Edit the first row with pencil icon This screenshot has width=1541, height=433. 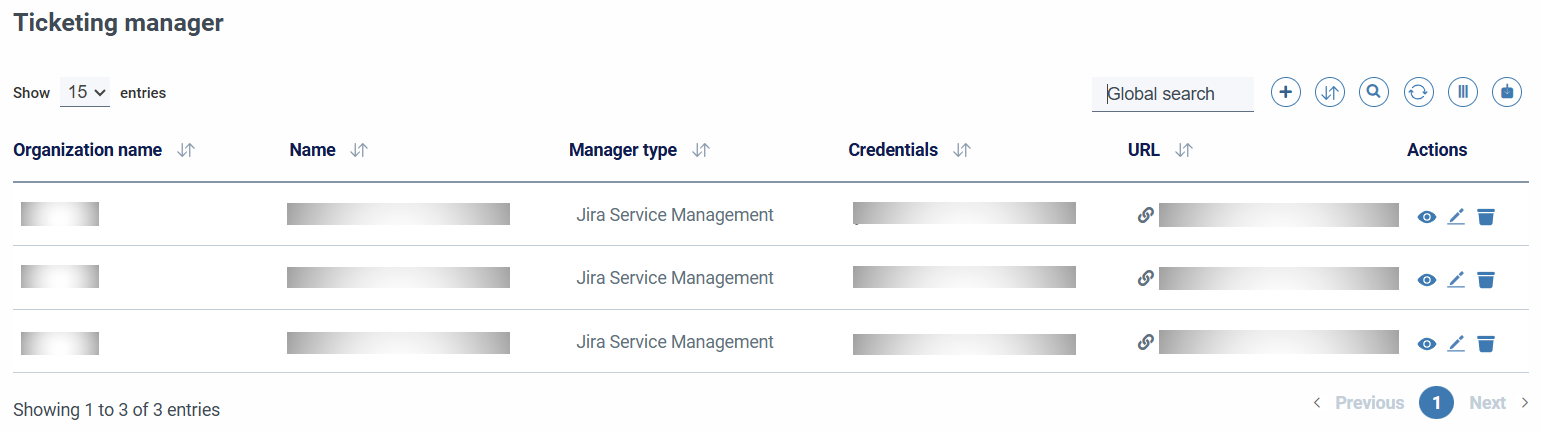[1456, 217]
